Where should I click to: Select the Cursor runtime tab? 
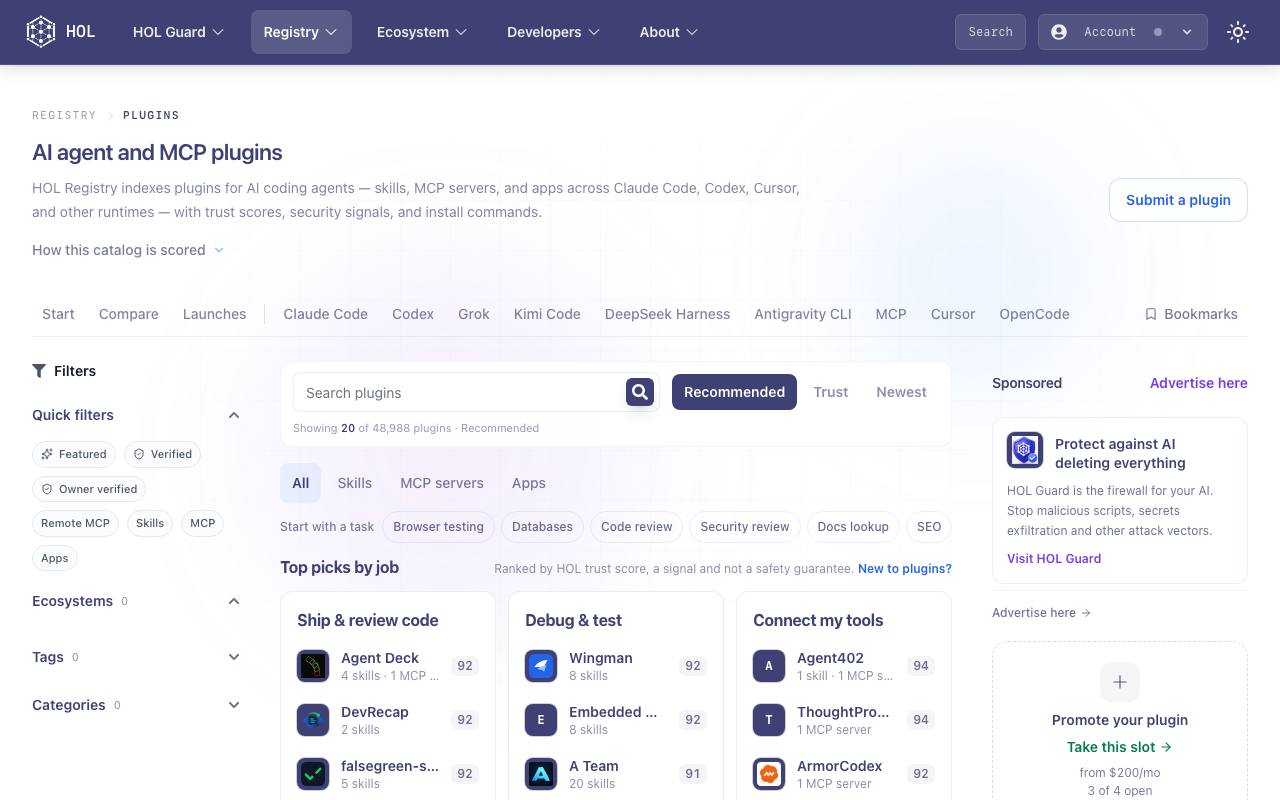[953, 314]
